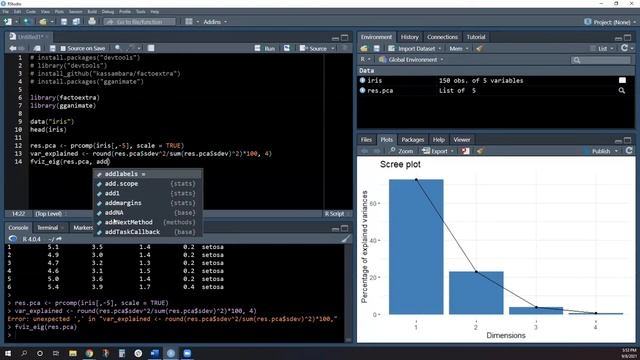Viewport: 640px width, 360px height.
Task: View the iris data table icon
Action: 622,80
